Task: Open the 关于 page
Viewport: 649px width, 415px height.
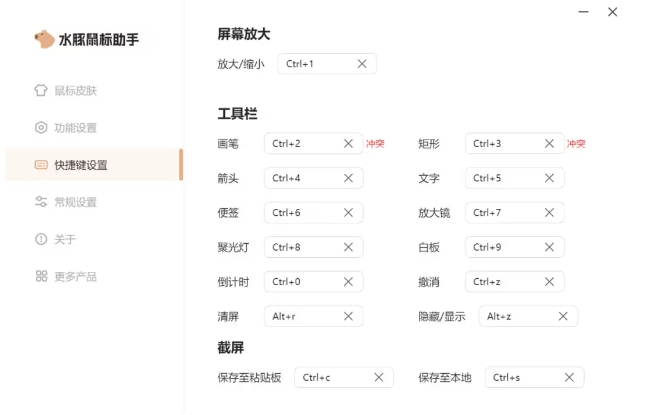Action: coord(64,239)
